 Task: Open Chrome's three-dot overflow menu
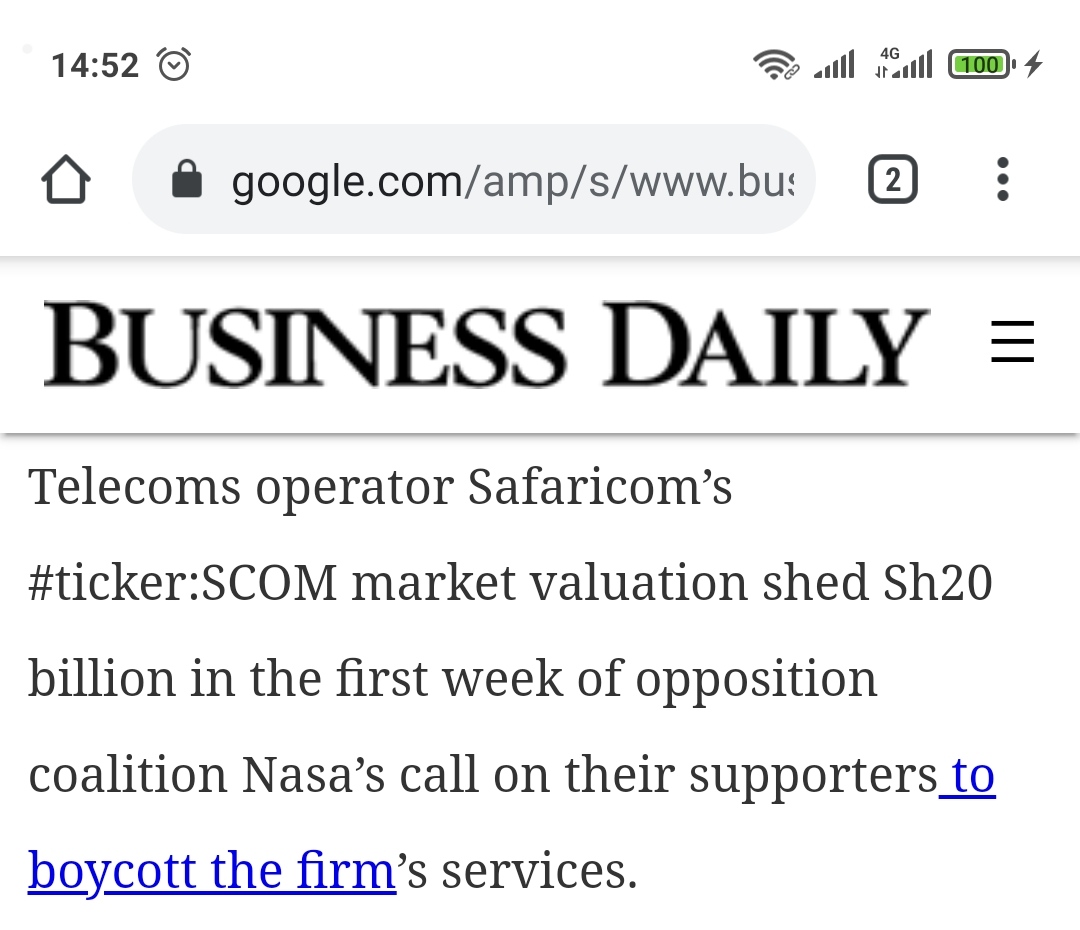click(x=1003, y=180)
